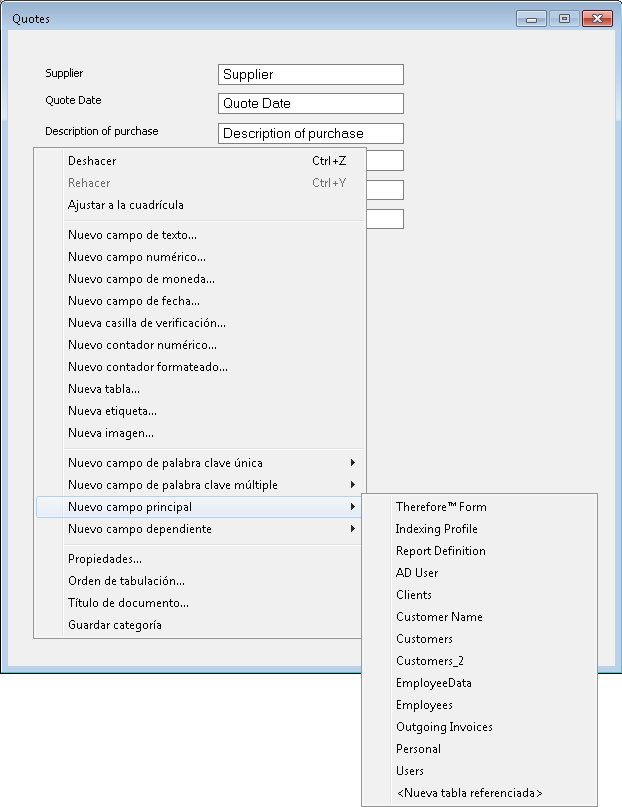Select the Customers_2 entry

479,661
